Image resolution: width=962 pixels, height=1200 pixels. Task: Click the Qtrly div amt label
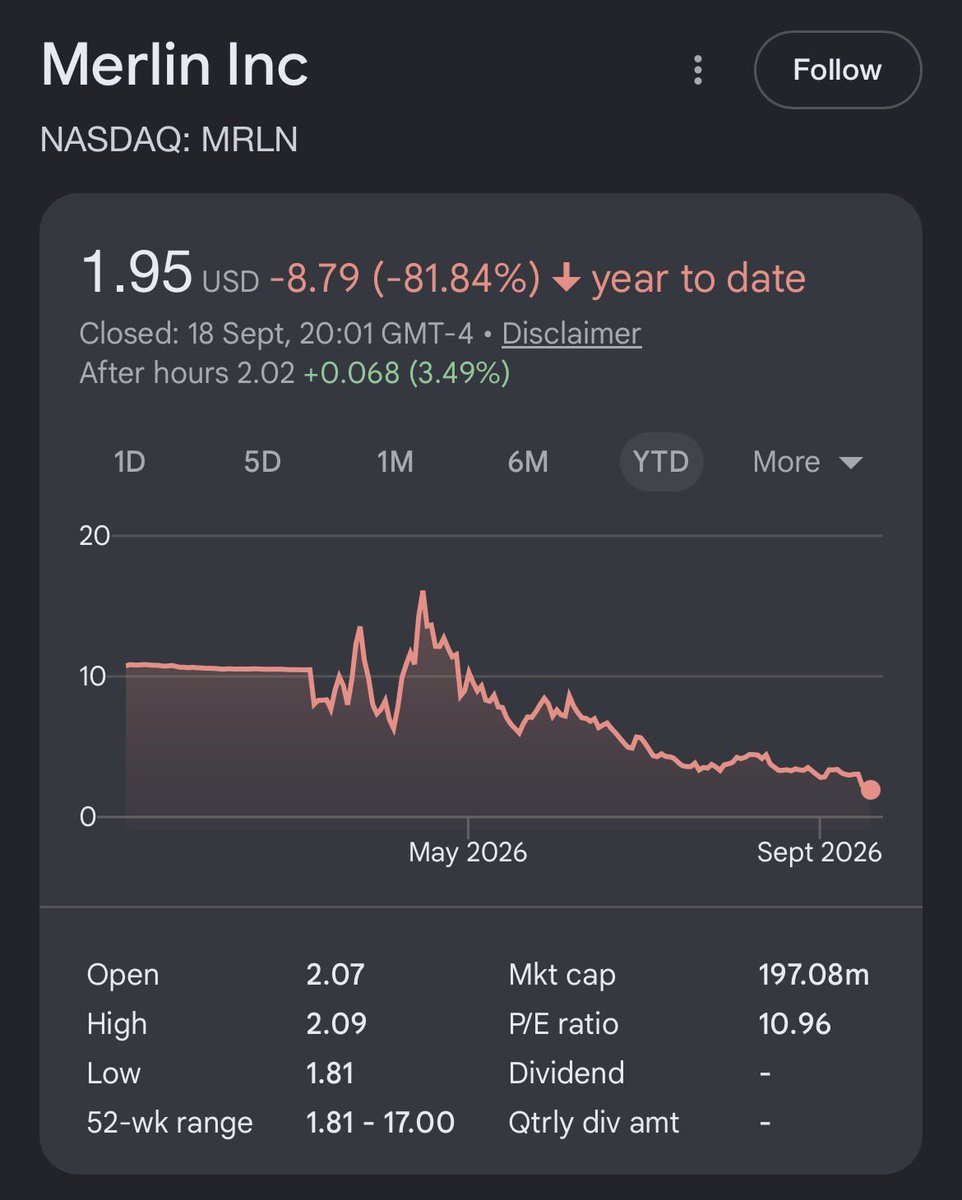click(x=594, y=1122)
